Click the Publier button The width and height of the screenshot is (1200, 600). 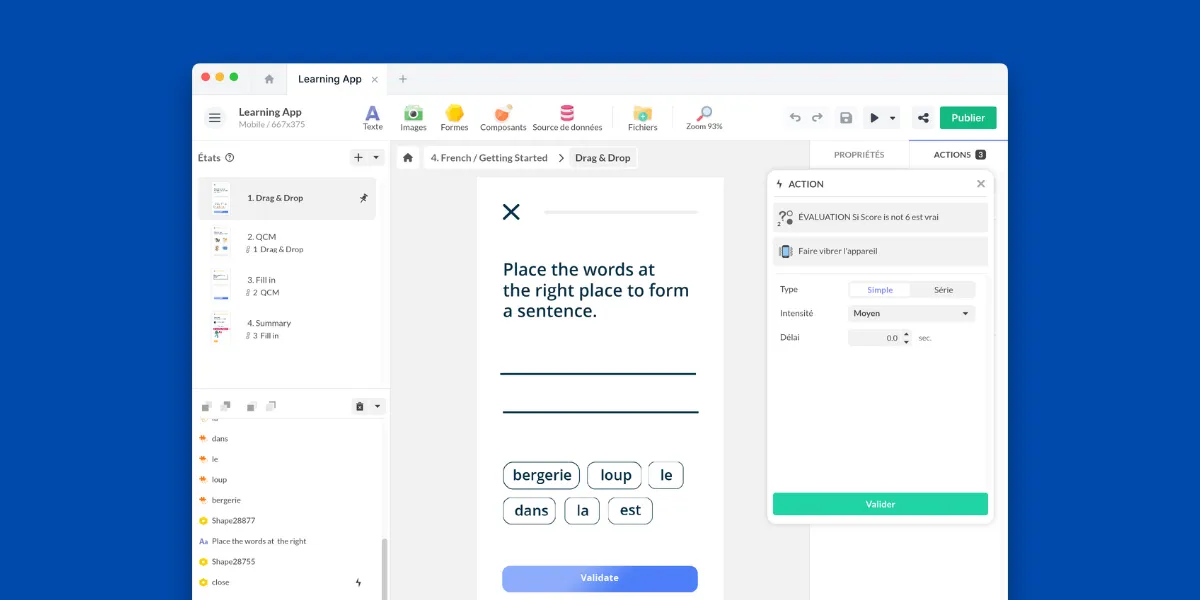click(968, 118)
